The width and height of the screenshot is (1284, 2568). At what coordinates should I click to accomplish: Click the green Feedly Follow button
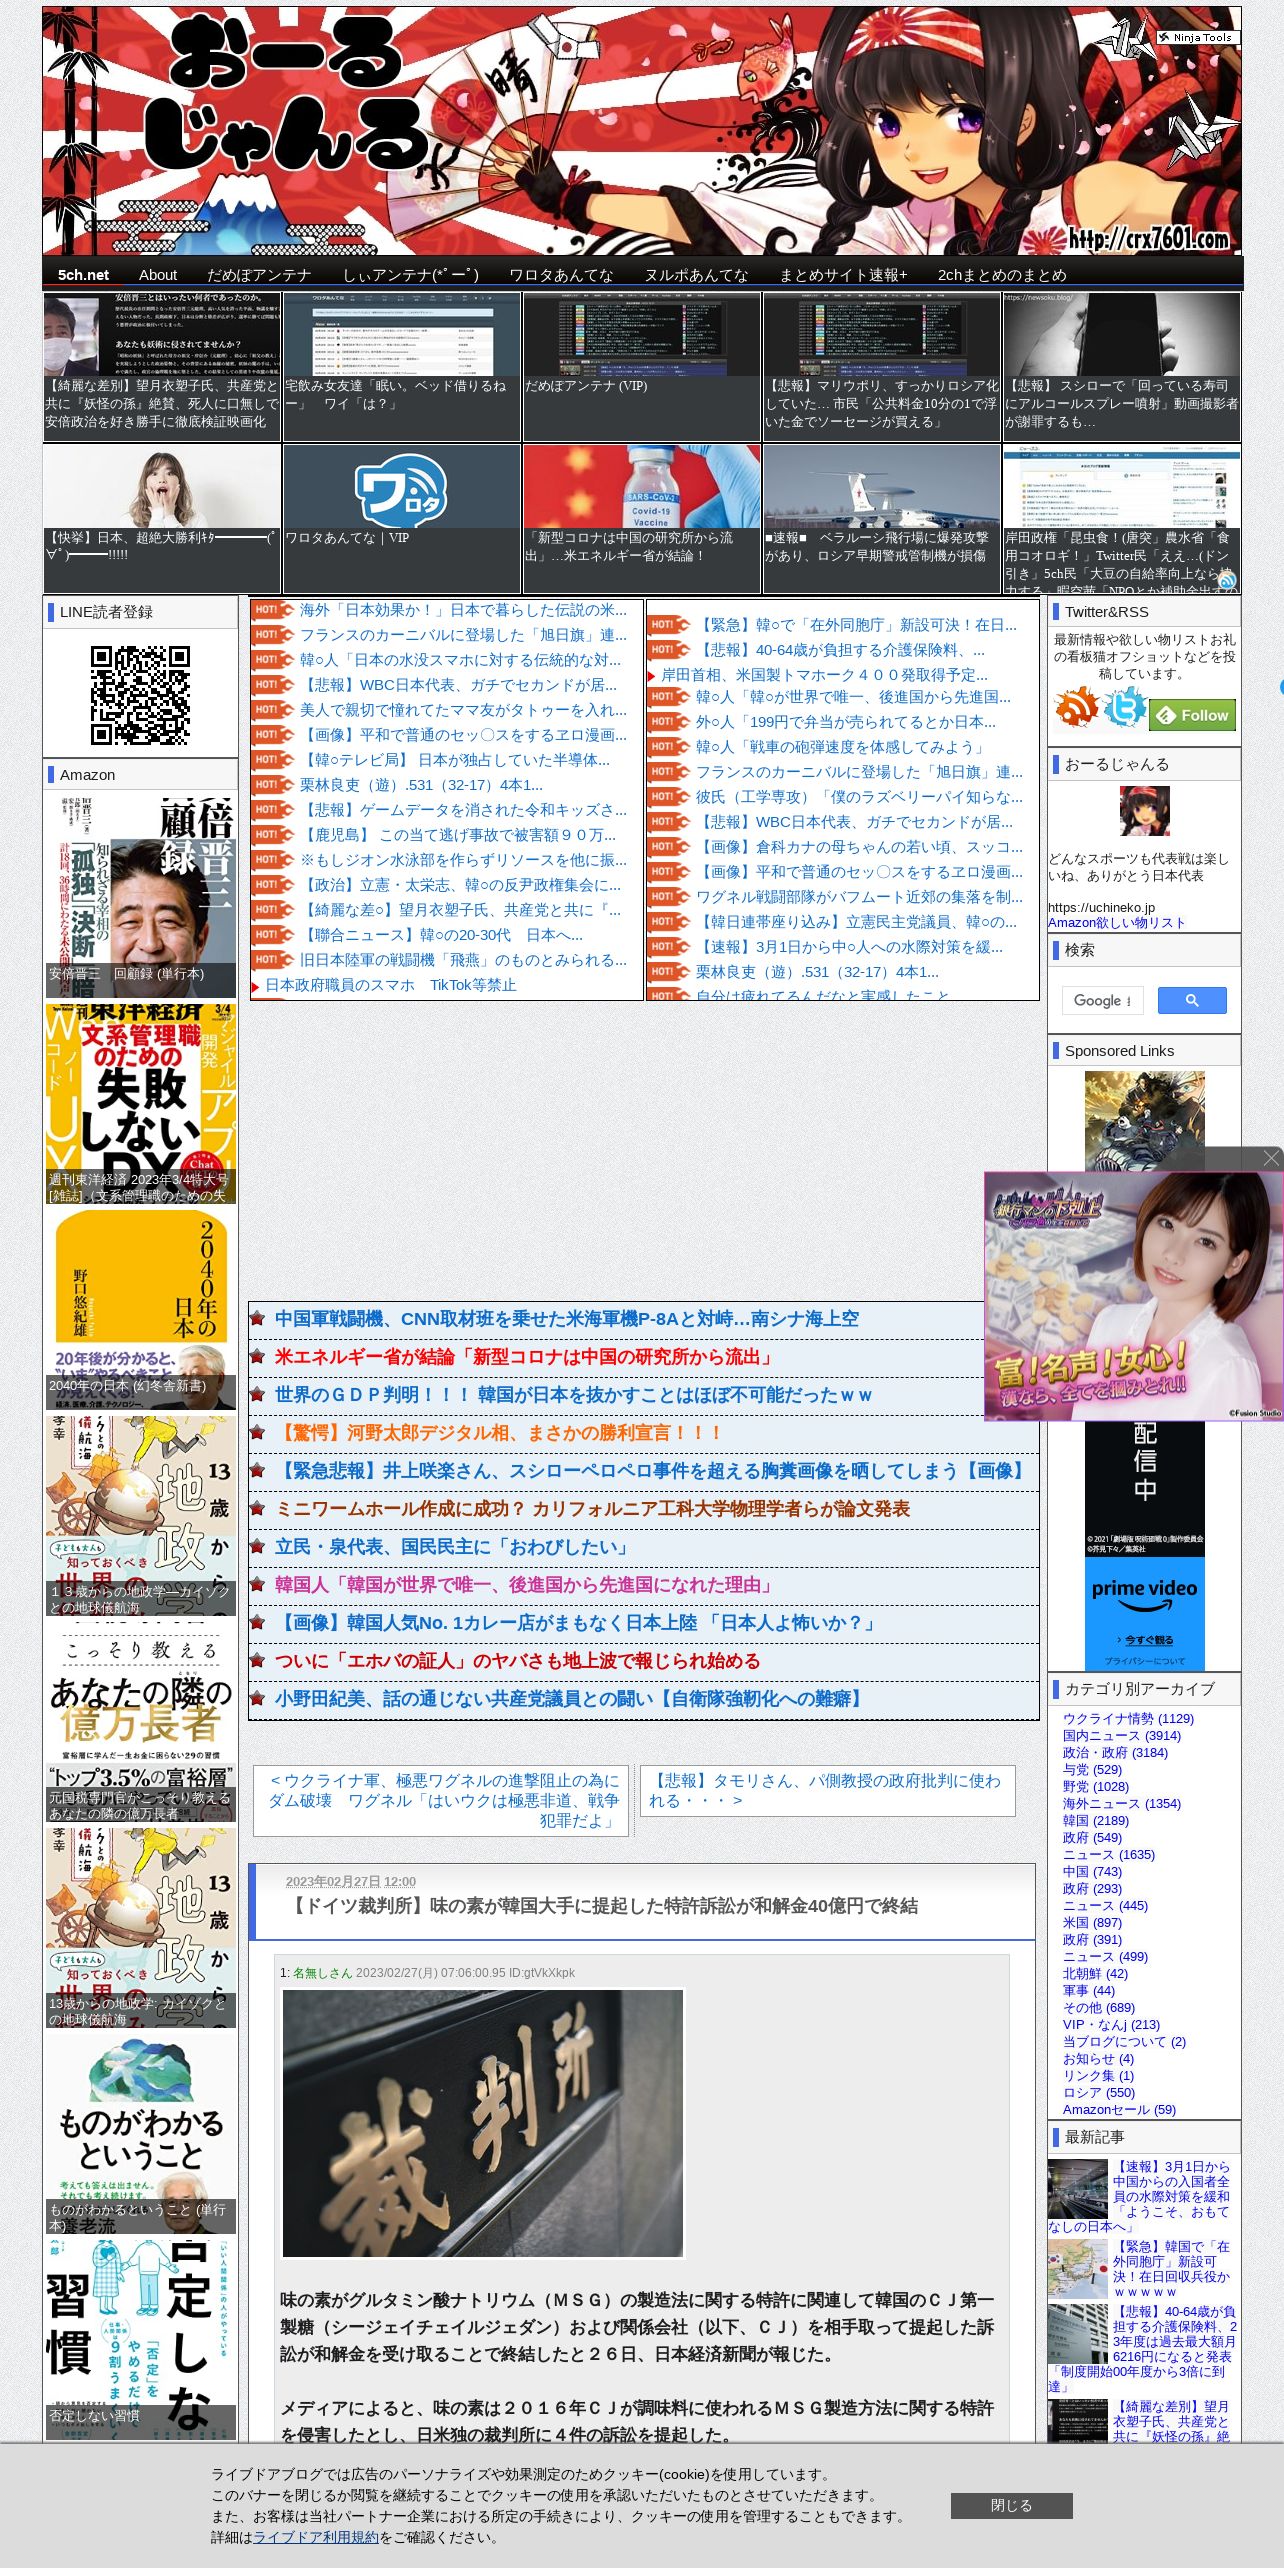pyautogui.click(x=1193, y=715)
